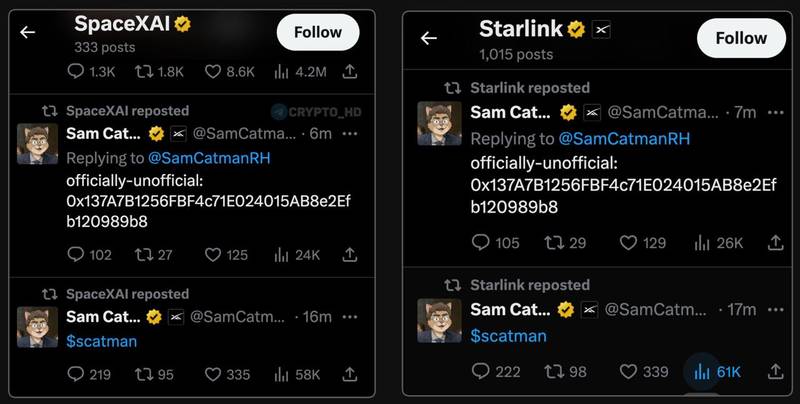Open Sam Catman avatar in SpaceXAI 16m post
The image size is (800, 404).
pos(37,327)
